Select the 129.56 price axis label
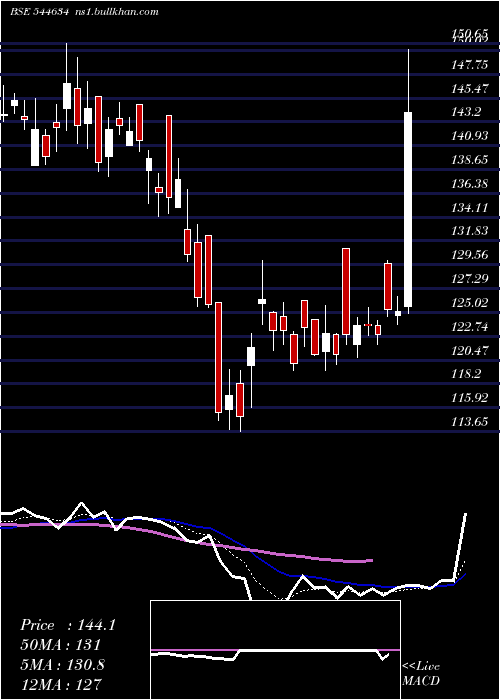Viewport: 500px width, 700px height. pos(470,255)
